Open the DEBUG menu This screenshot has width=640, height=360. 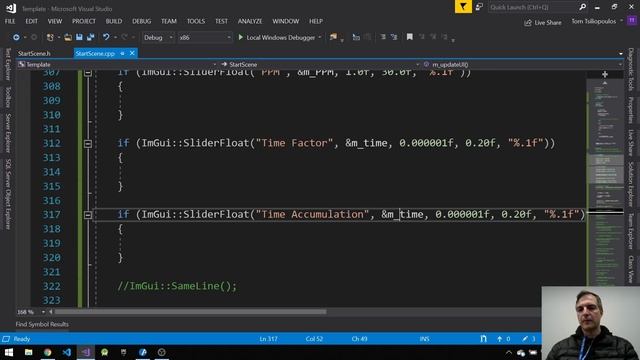(142, 21)
